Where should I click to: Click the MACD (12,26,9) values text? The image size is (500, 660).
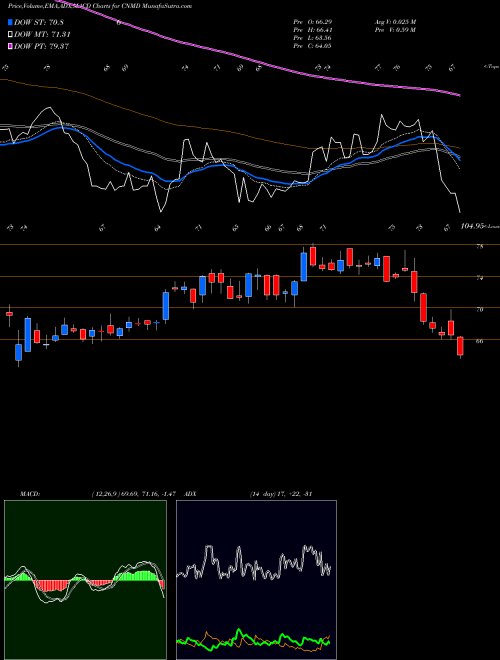coord(136,494)
